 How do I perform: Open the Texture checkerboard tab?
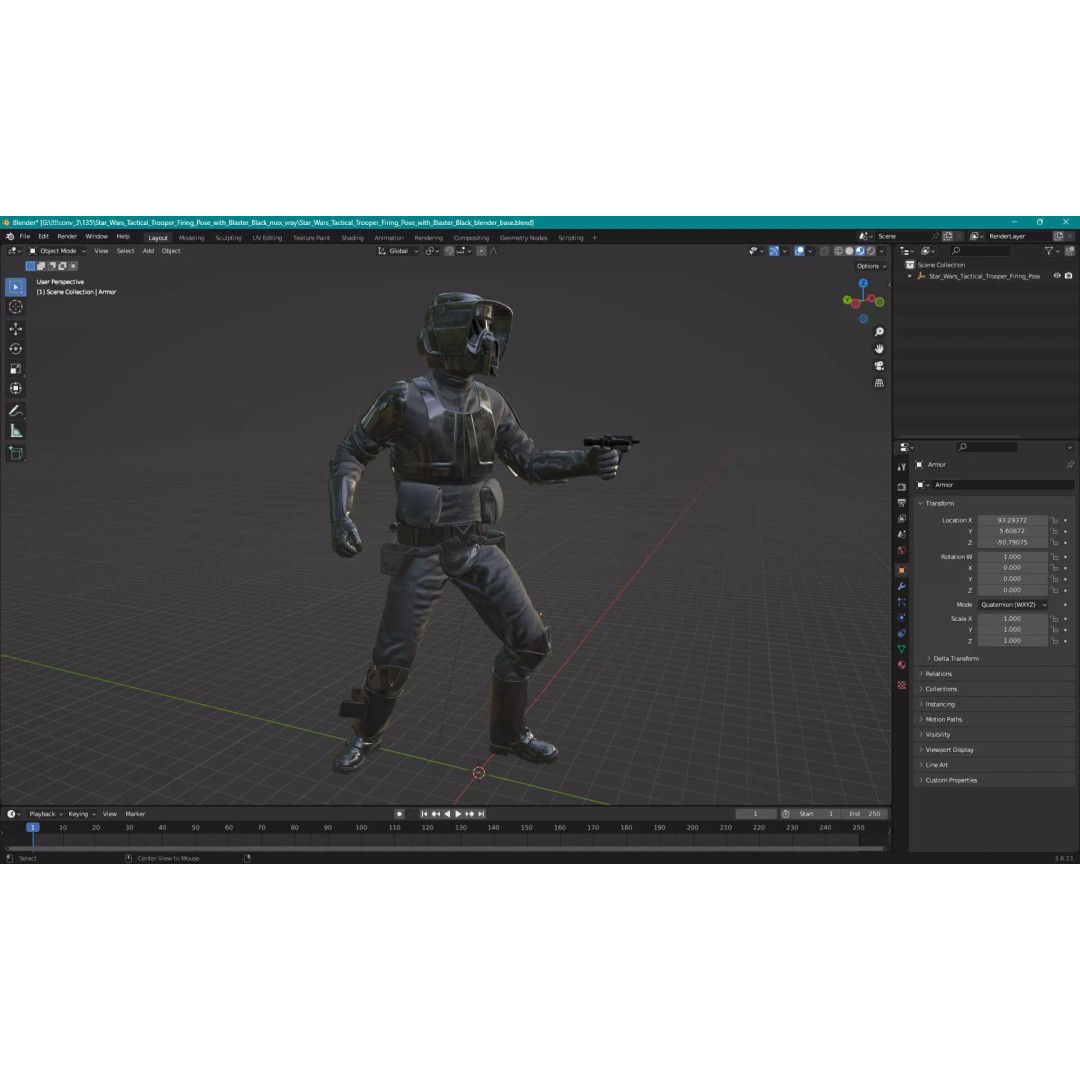click(x=902, y=685)
